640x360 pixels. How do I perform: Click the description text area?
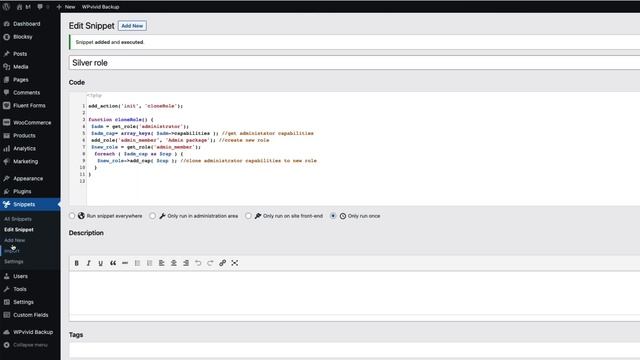tap(354, 293)
